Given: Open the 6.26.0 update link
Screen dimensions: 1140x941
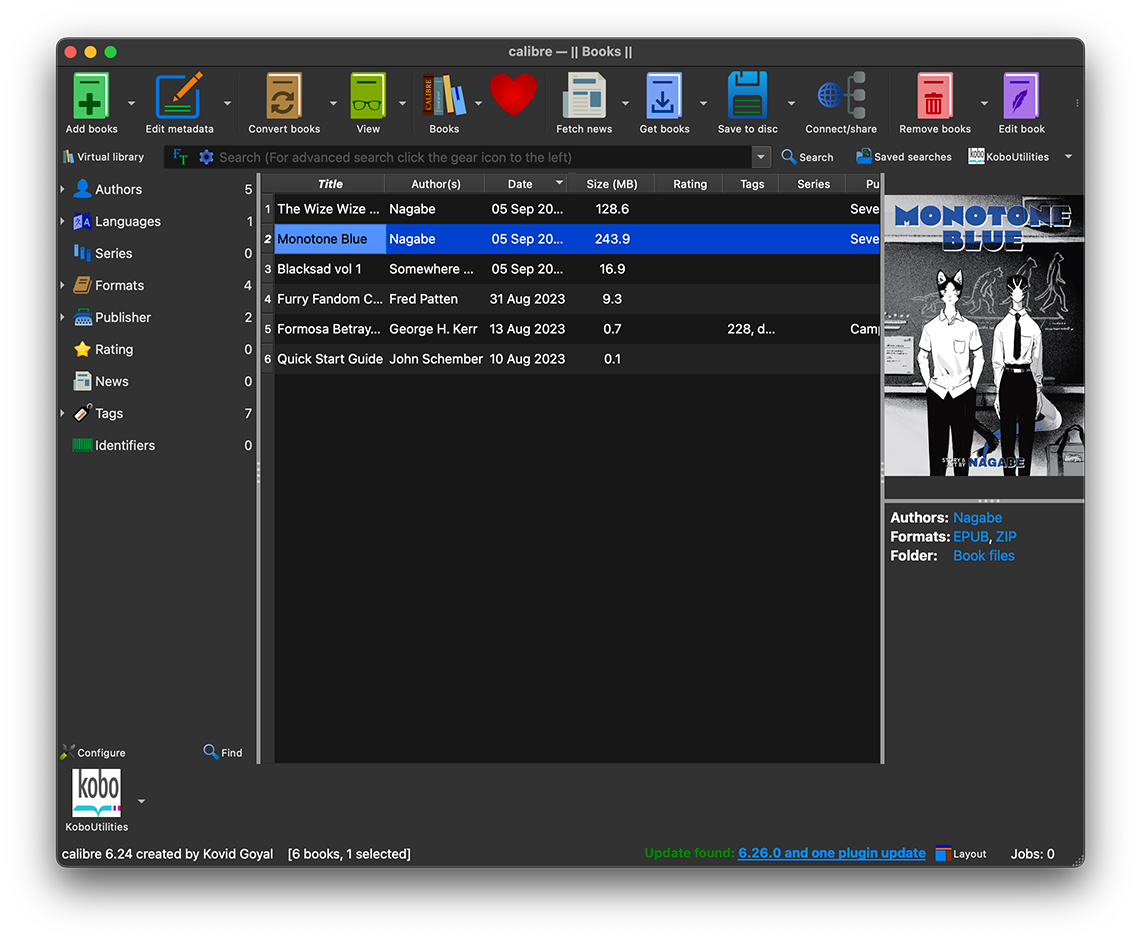Looking at the screenshot, I should click(832, 853).
